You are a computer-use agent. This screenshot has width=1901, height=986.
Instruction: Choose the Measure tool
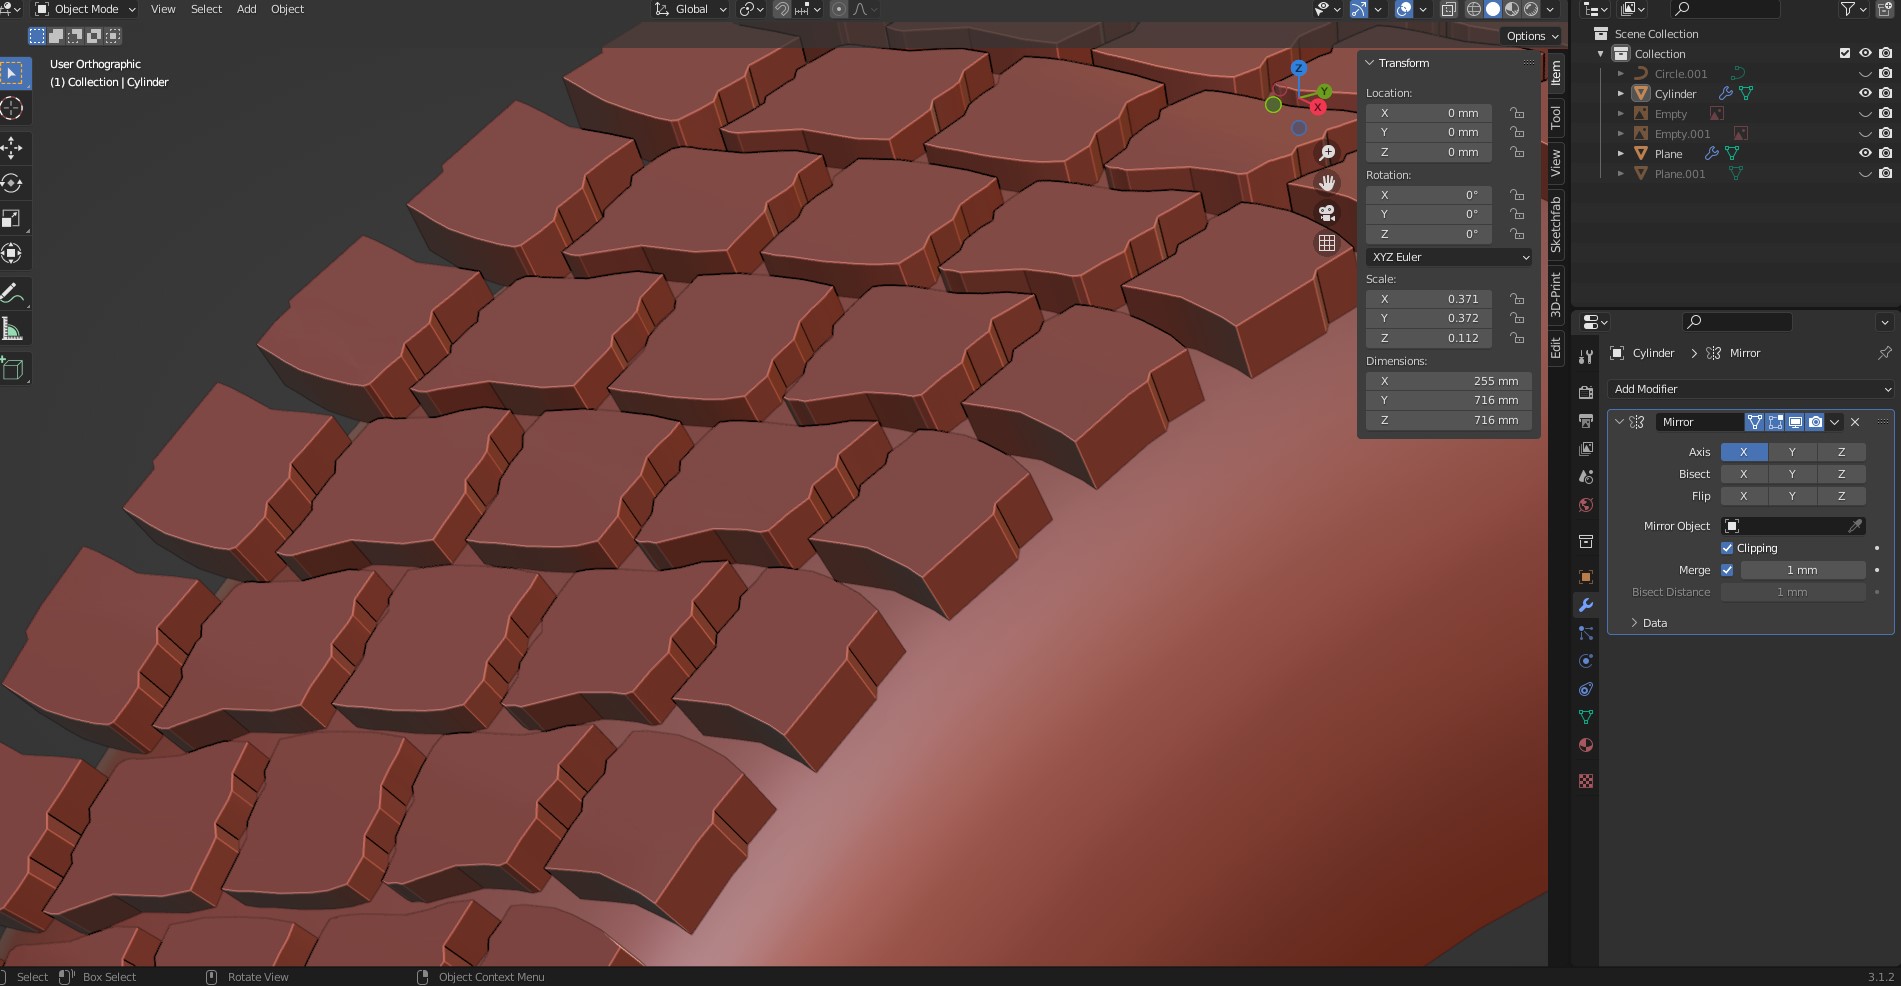(x=12, y=329)
